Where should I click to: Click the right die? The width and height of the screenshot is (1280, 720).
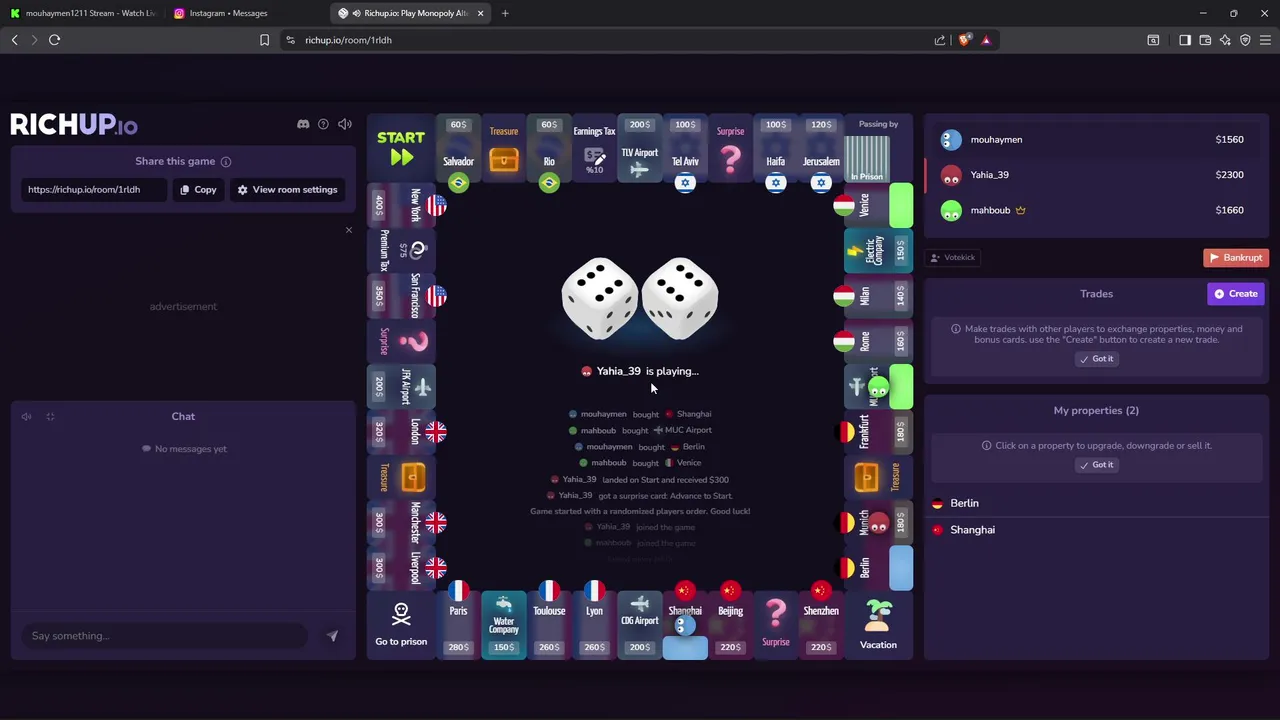click(680, 298)
